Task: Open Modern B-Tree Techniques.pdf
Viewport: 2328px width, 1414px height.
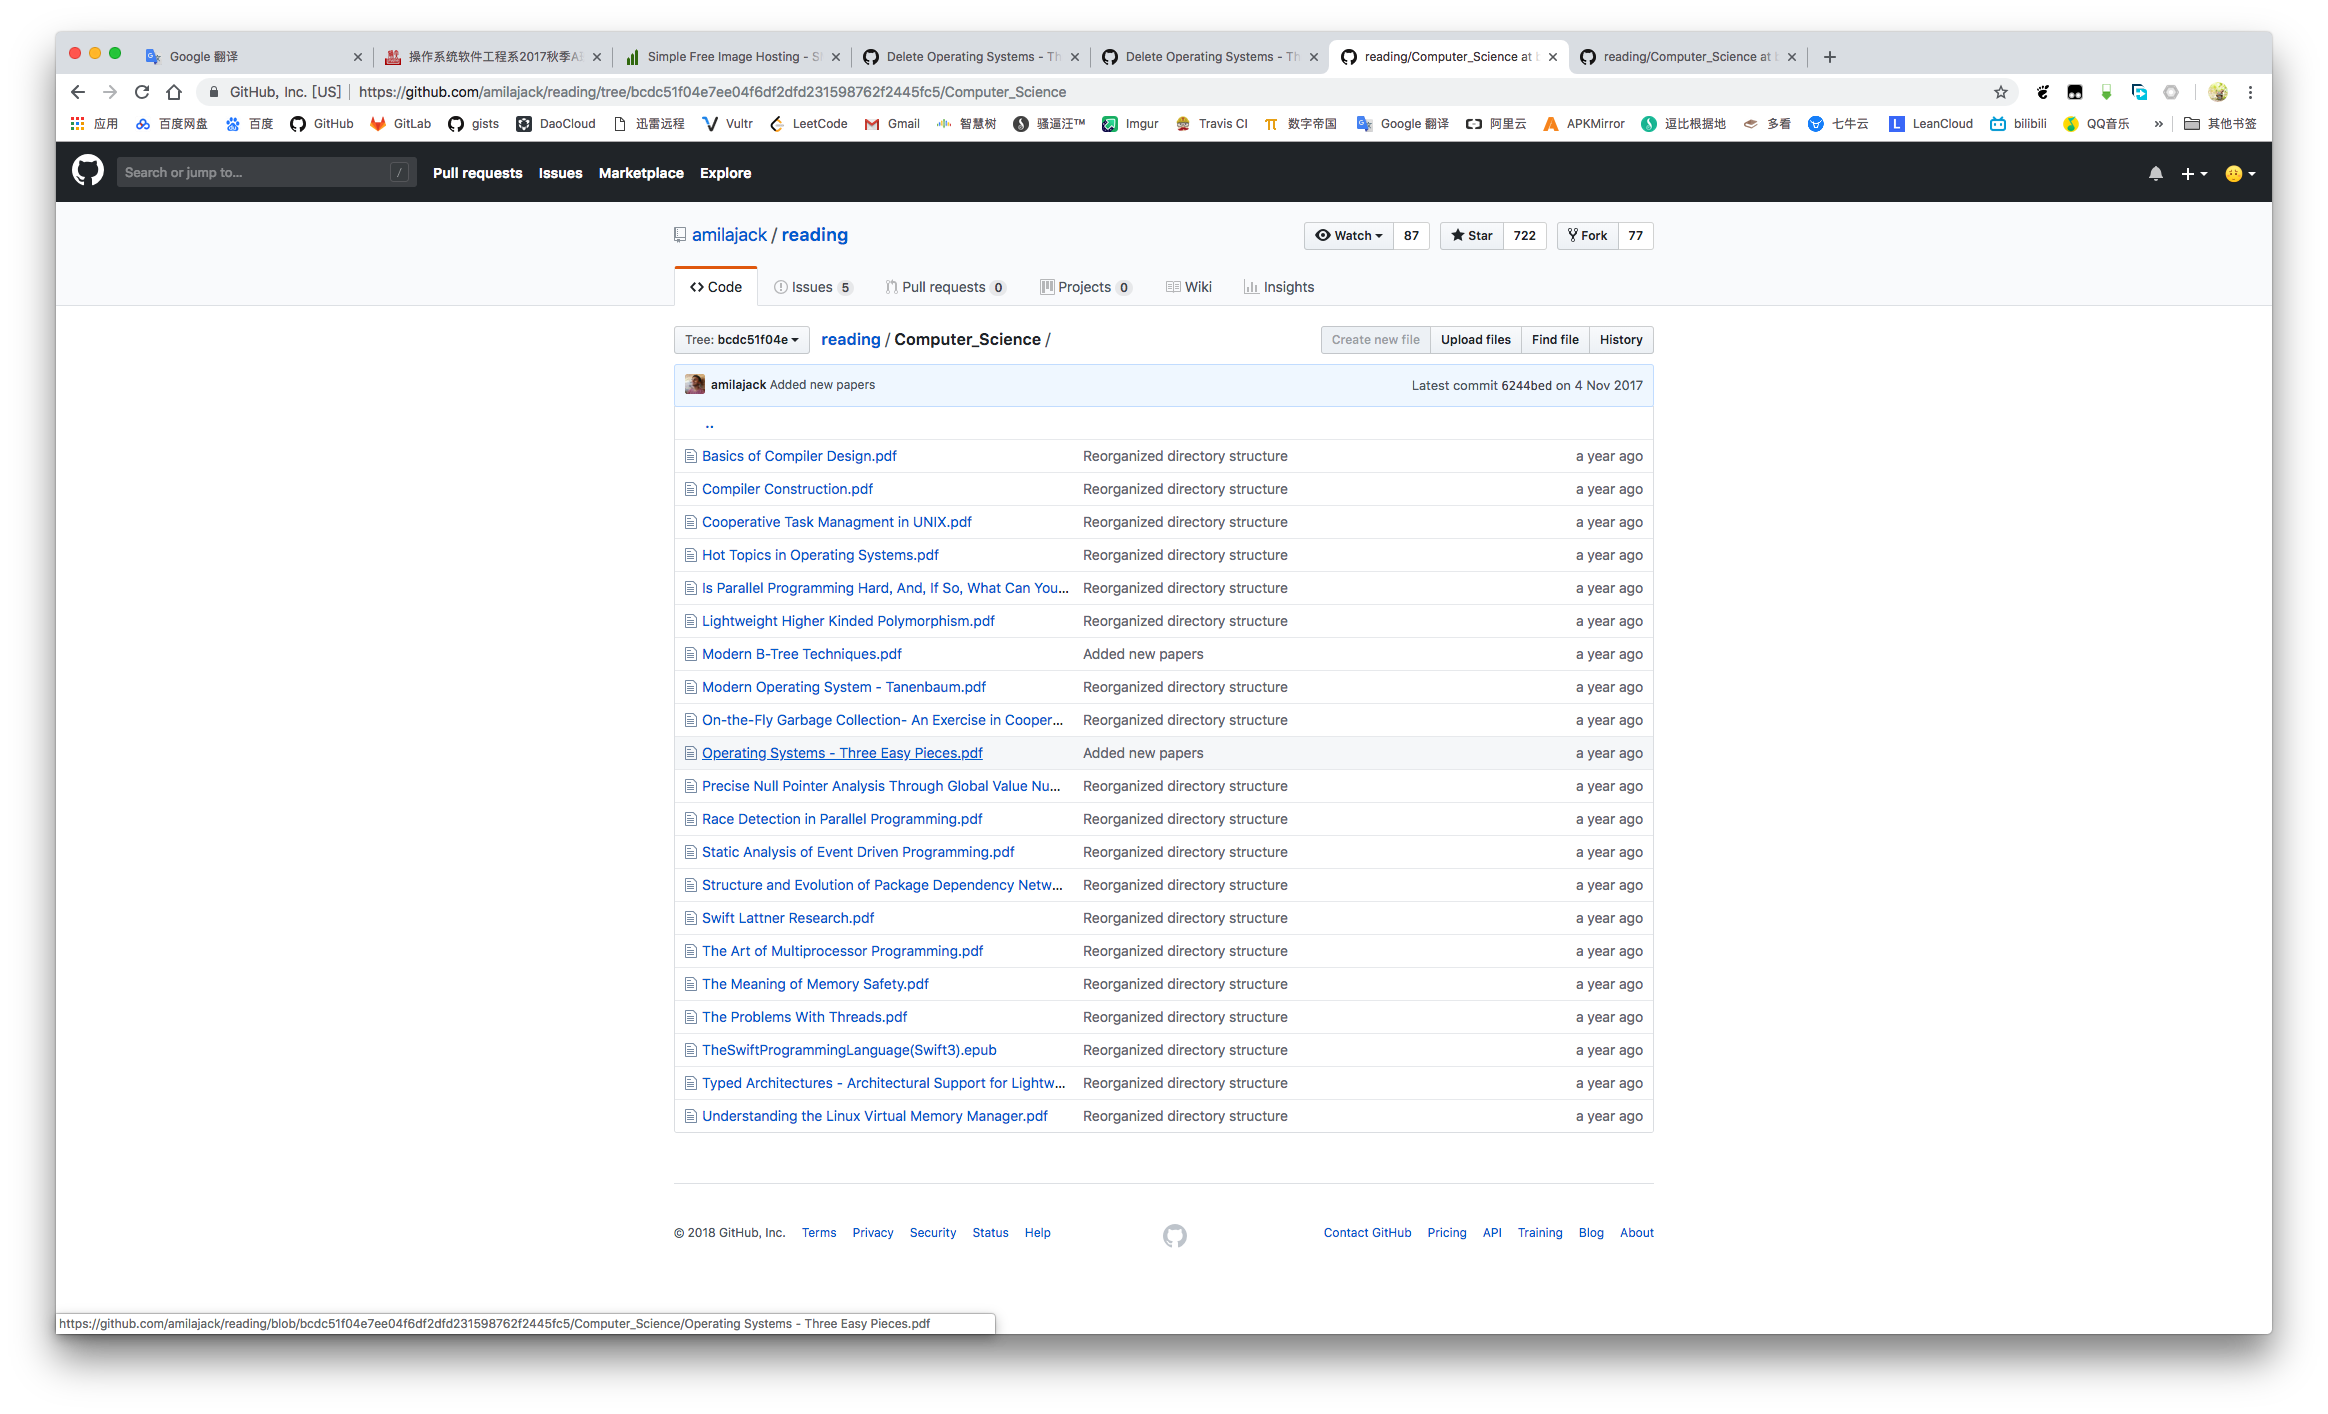Action: pyautogui.click(x=801, y=654)
